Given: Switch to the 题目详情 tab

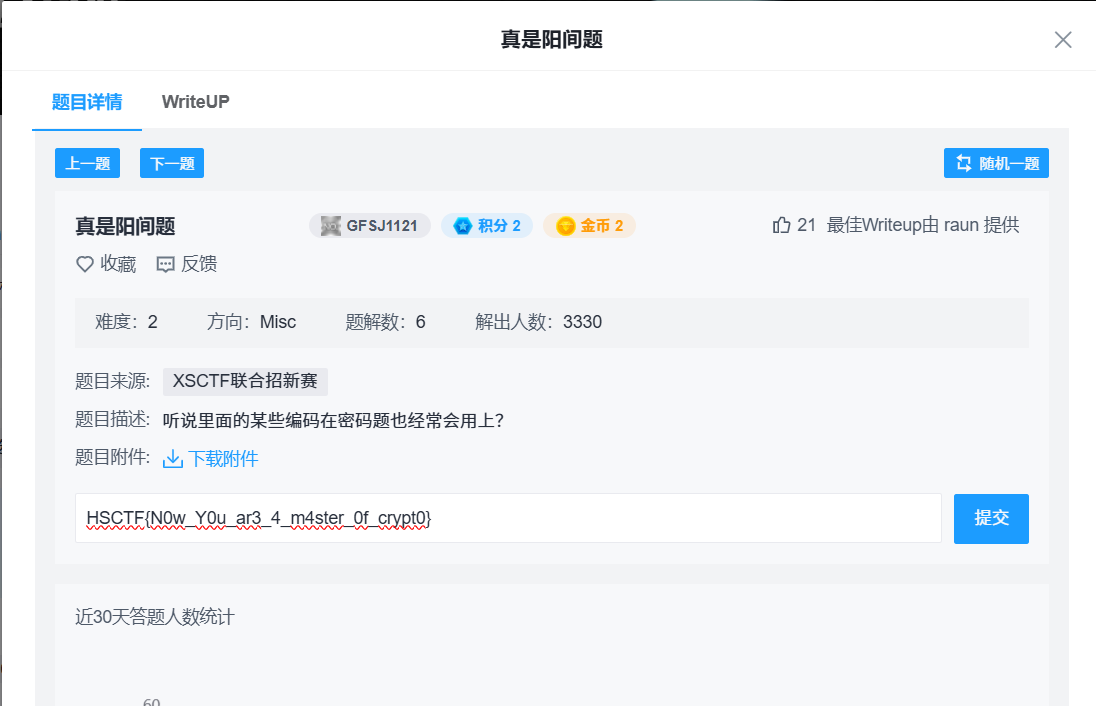Looking at the screenshot, I should [x=87, y=102].
